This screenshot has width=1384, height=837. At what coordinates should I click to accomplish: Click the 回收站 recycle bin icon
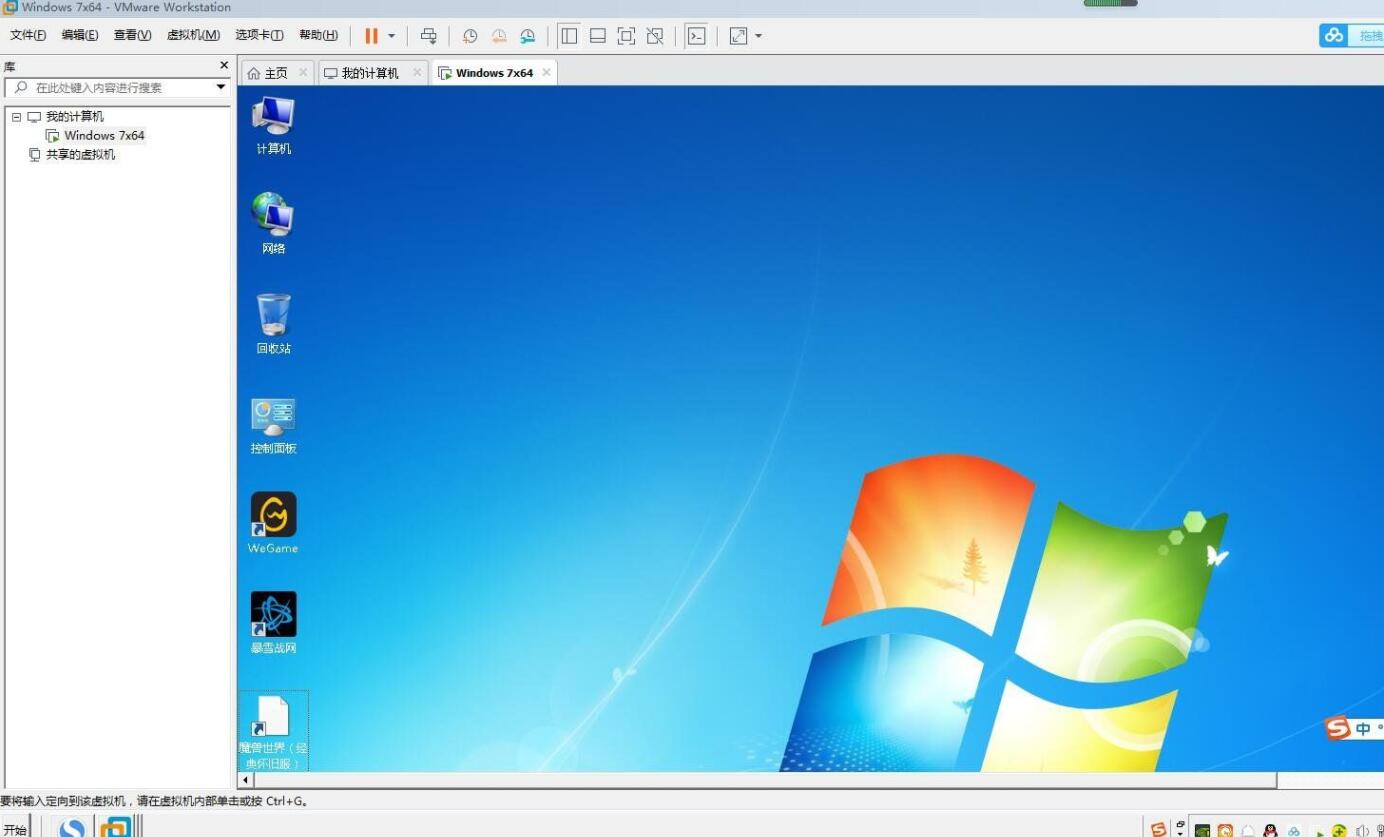pyautogui.click(x=273, y=324)
